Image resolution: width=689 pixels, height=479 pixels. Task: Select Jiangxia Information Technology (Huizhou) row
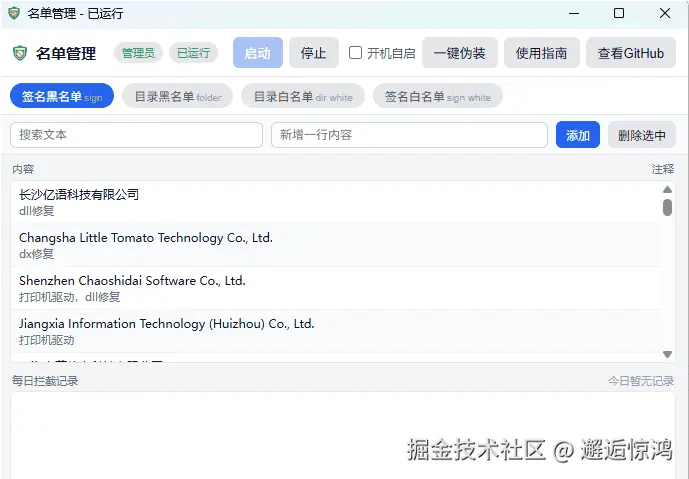click(x=336, y=331)
